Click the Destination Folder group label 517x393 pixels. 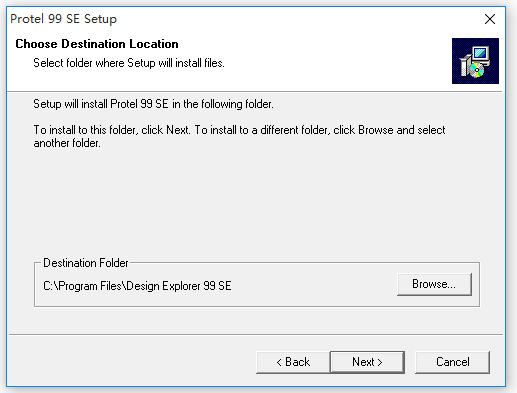(x=86, y=263)
